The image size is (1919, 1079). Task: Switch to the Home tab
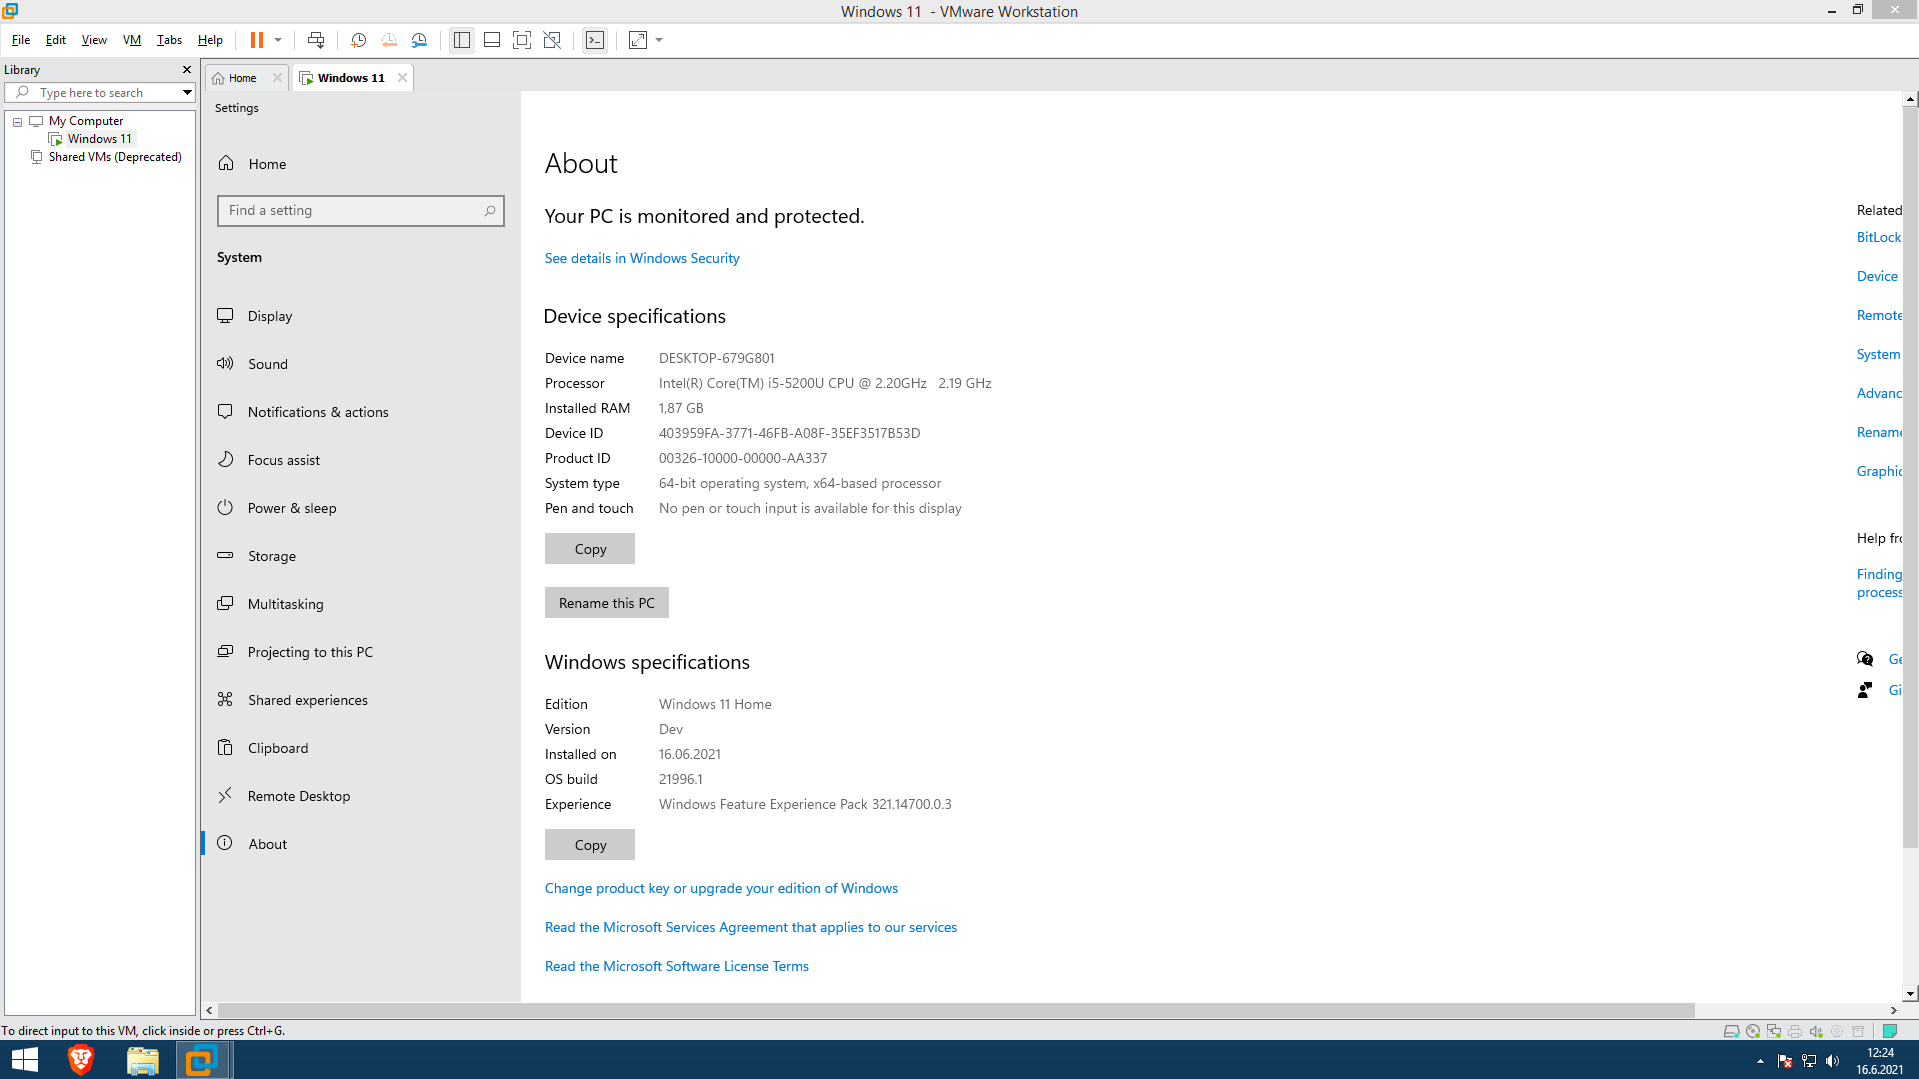coord(242,78)
